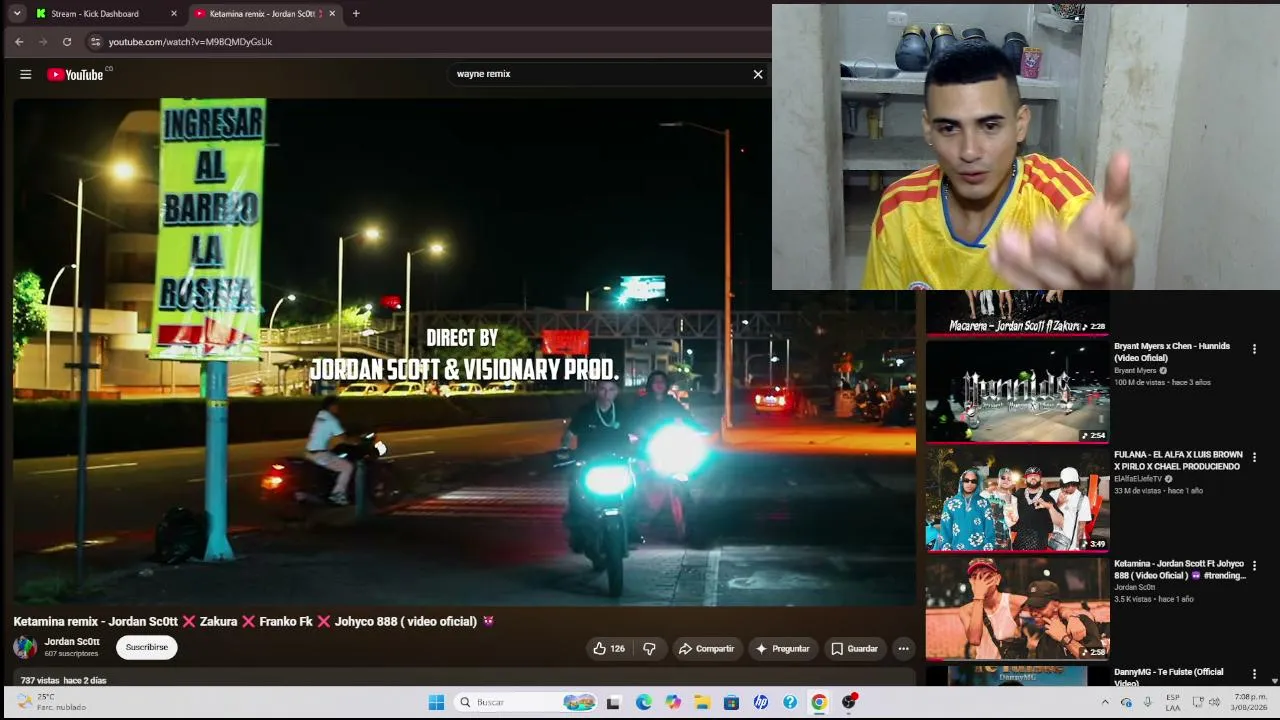Open more actions menu under the video
1280x720 pixels.
[903, 649]
